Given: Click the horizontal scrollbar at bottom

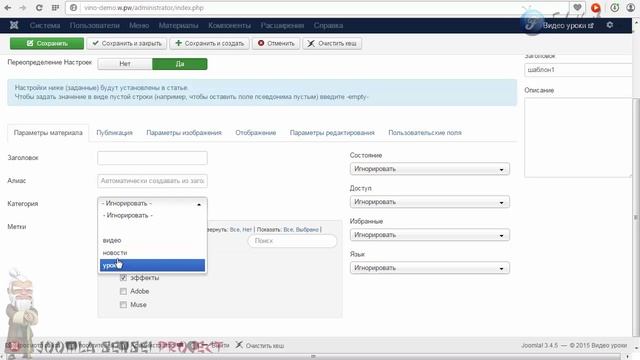Looking at the screenshot, I should tap(314, 357).
